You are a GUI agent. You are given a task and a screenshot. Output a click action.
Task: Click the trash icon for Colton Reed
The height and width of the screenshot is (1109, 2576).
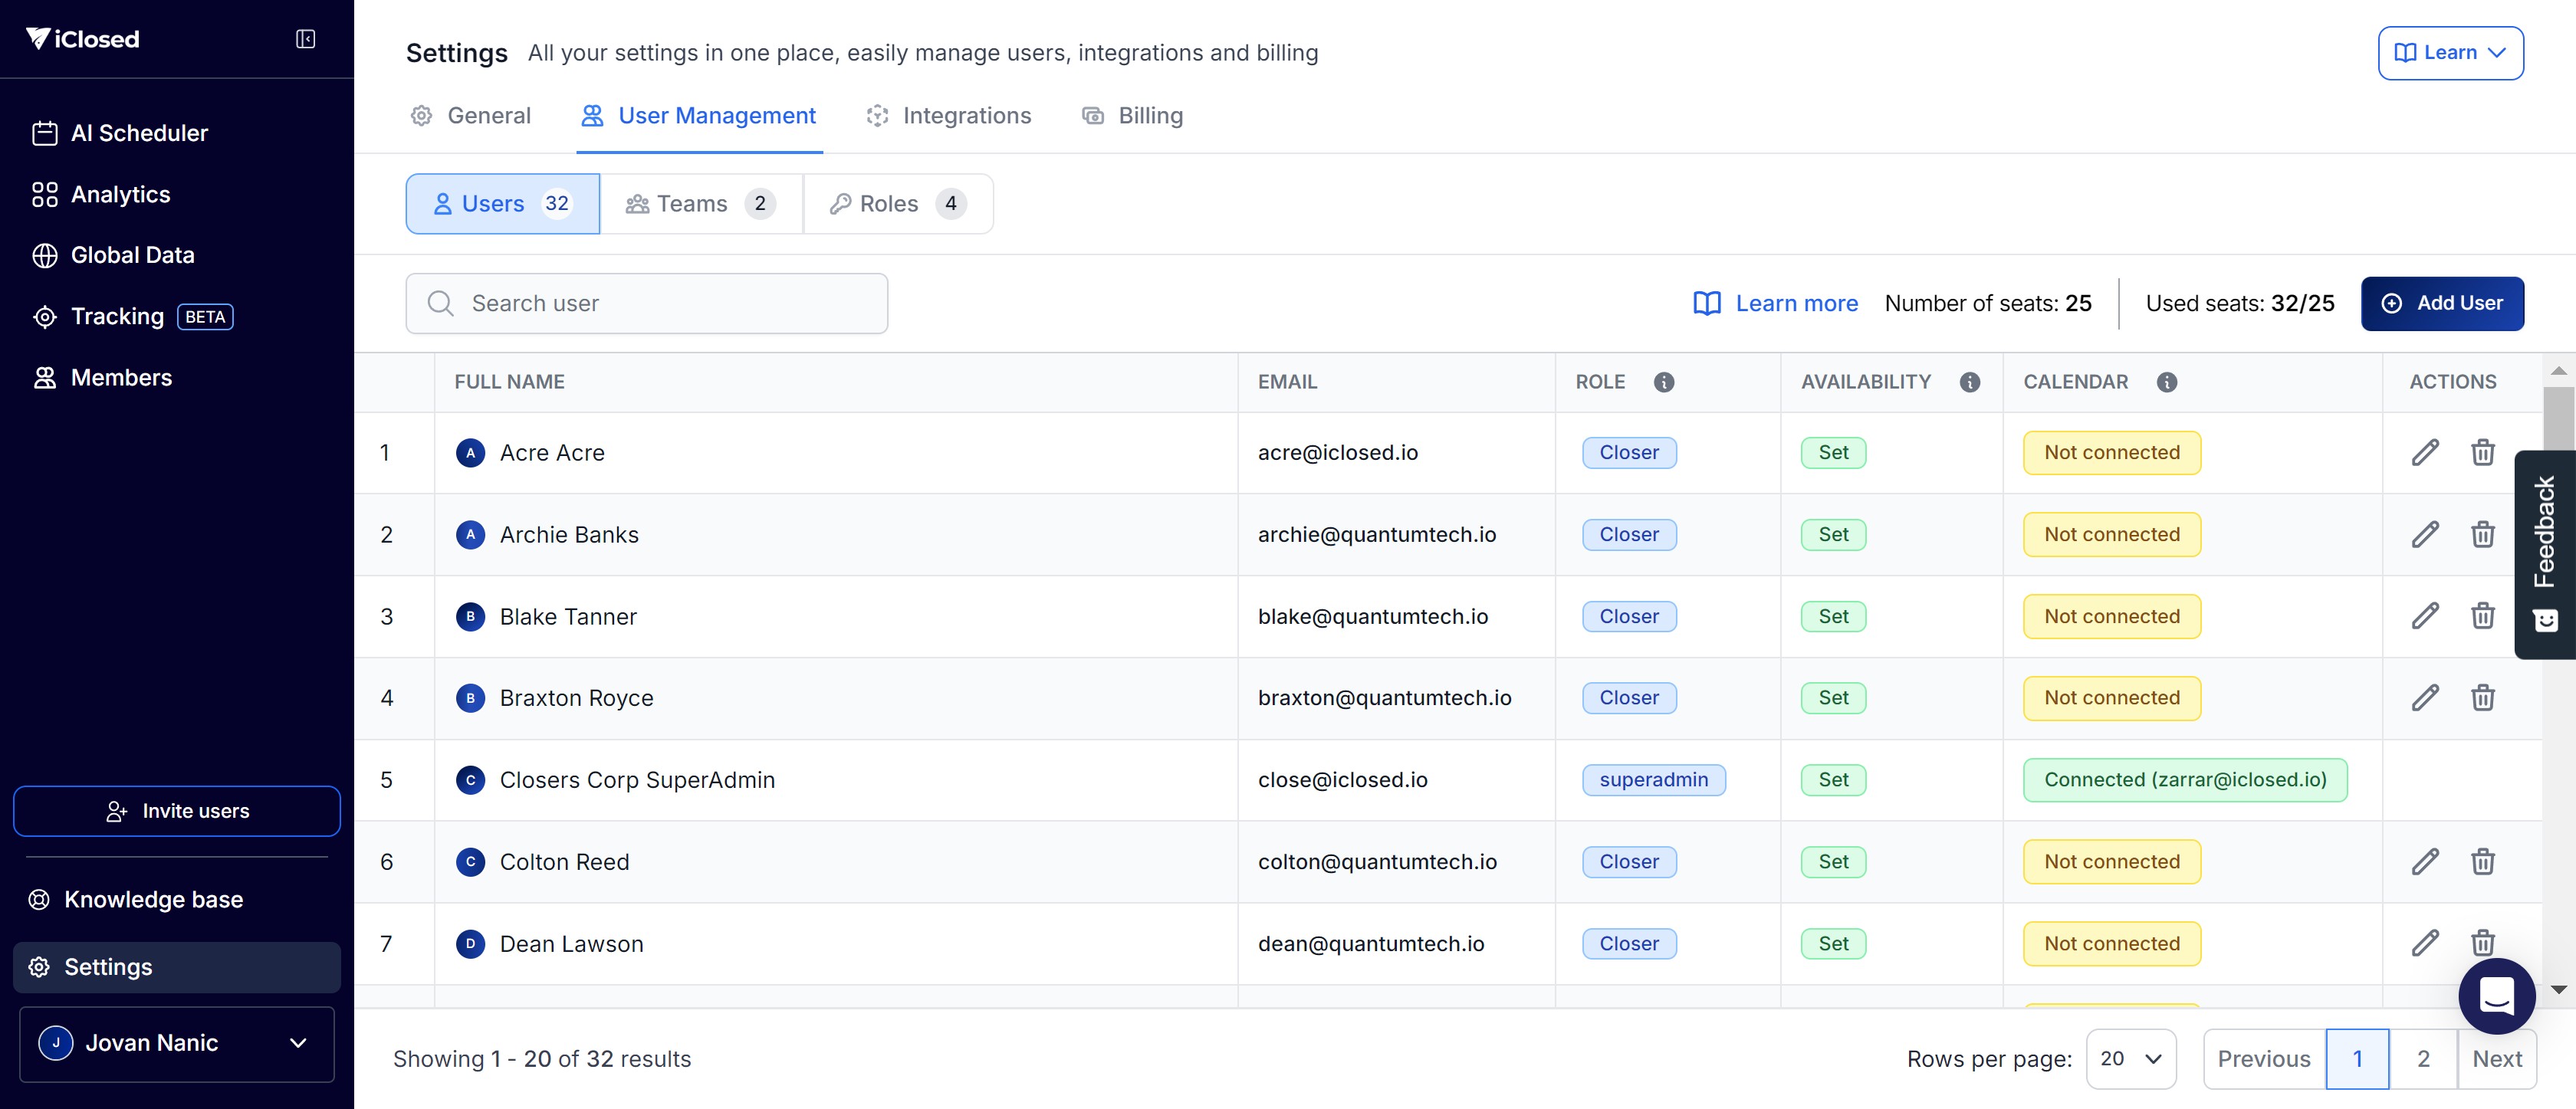(x=2482, y=862)
